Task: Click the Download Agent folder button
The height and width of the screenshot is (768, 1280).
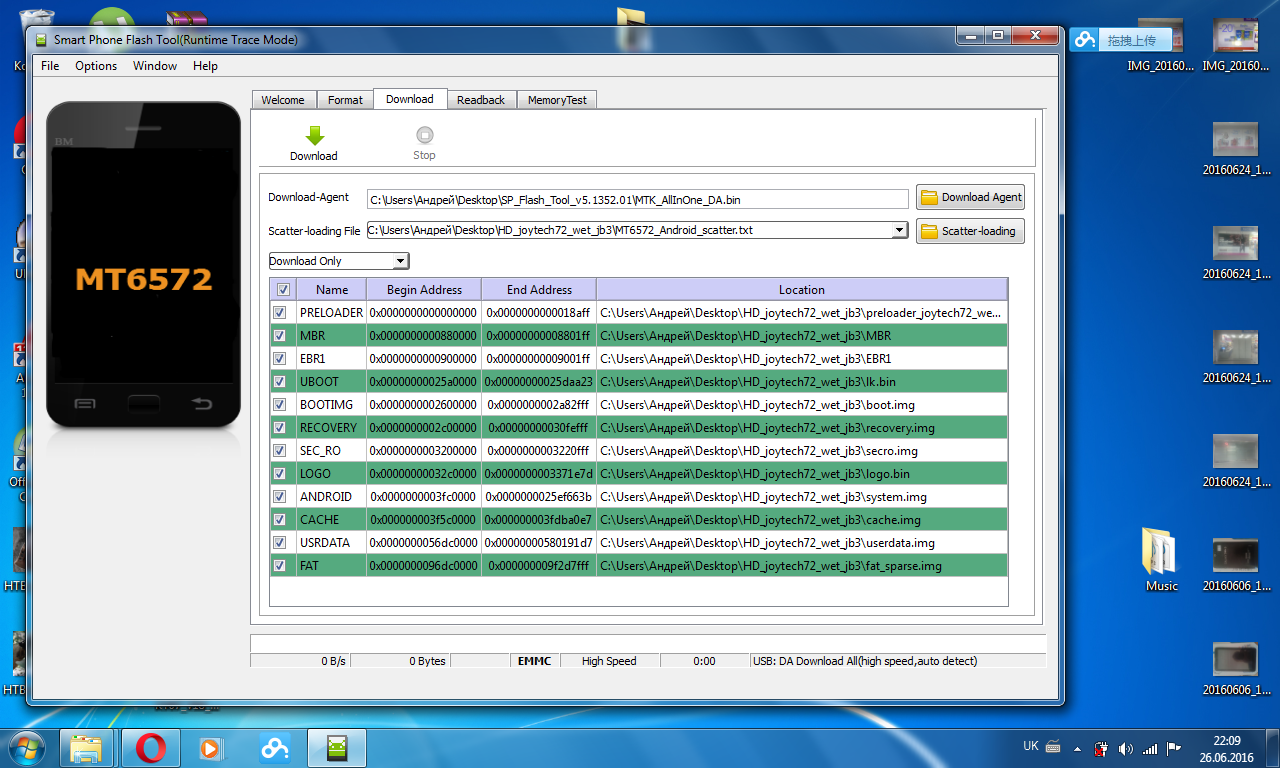Action: [970, 197]
